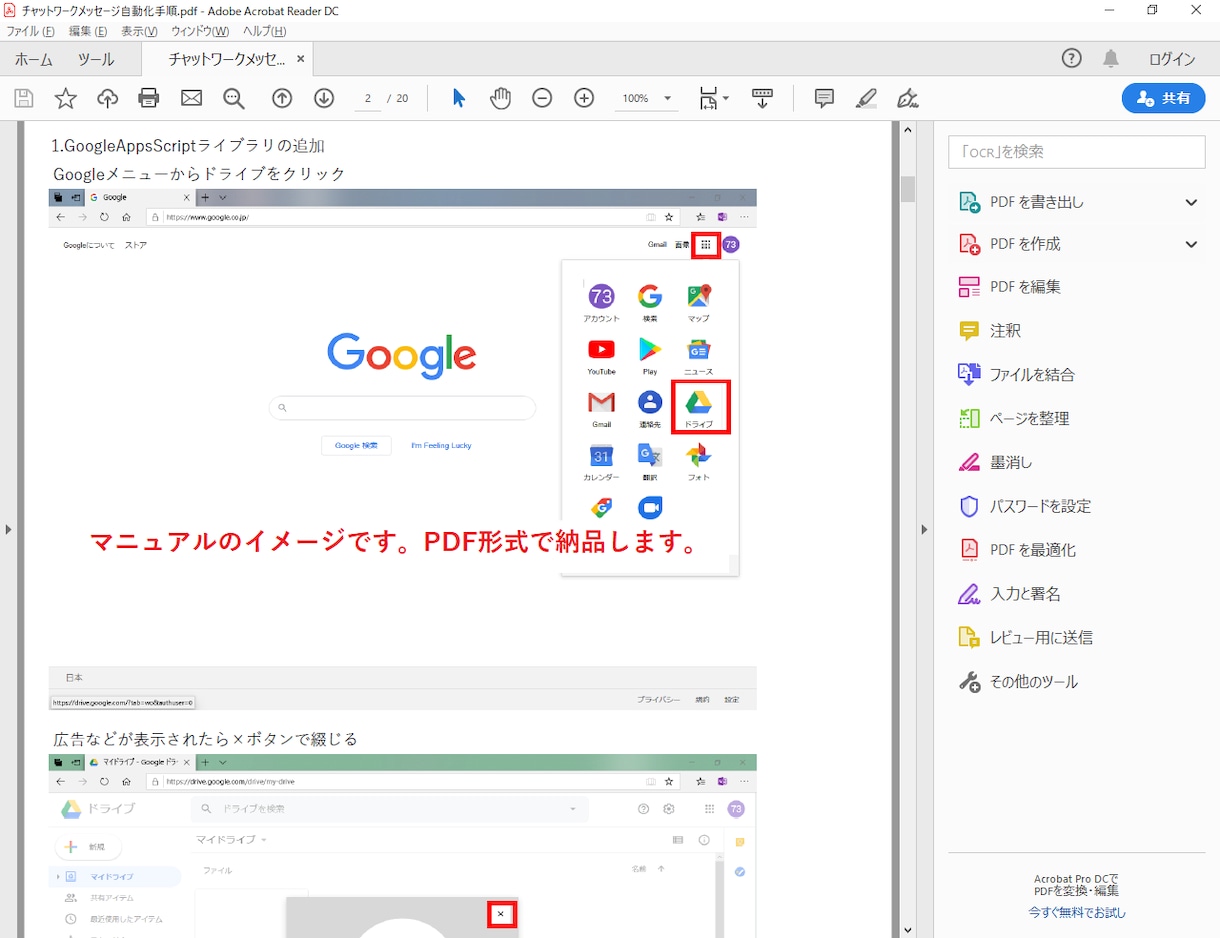Select the チャットワークメッセ document tab

click(x=227, y=59)
